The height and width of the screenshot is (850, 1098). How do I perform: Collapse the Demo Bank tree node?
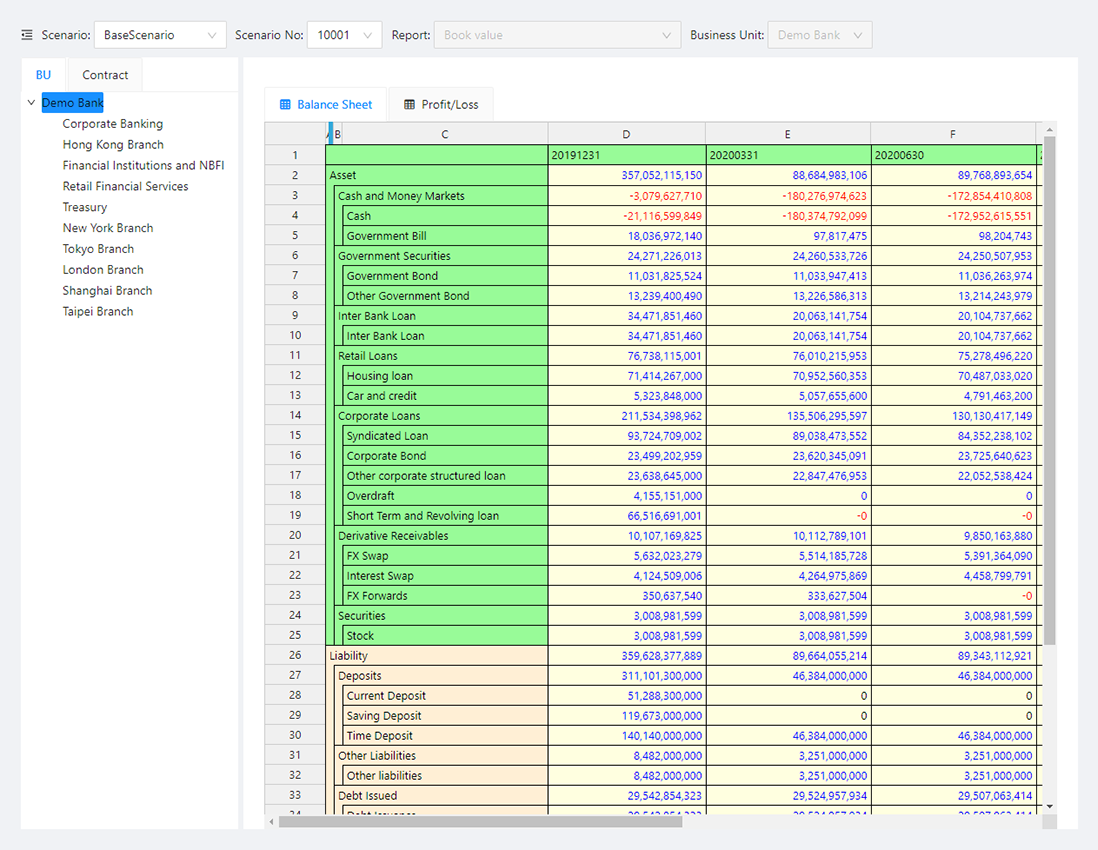tap(32, 103)
